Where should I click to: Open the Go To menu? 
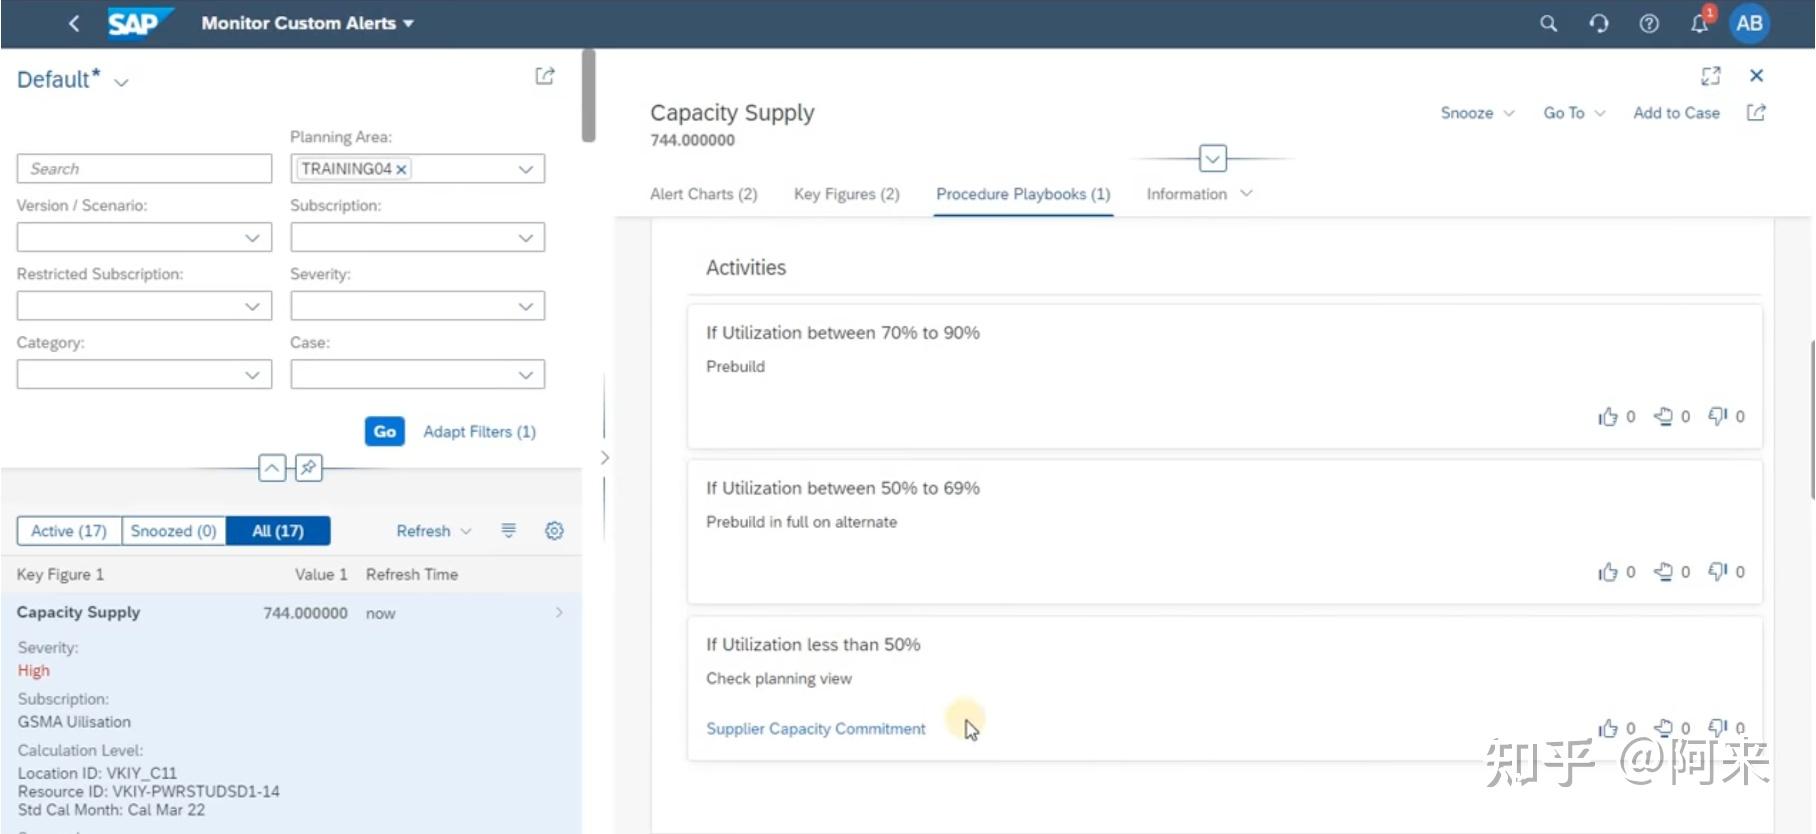coord(1573,113)
